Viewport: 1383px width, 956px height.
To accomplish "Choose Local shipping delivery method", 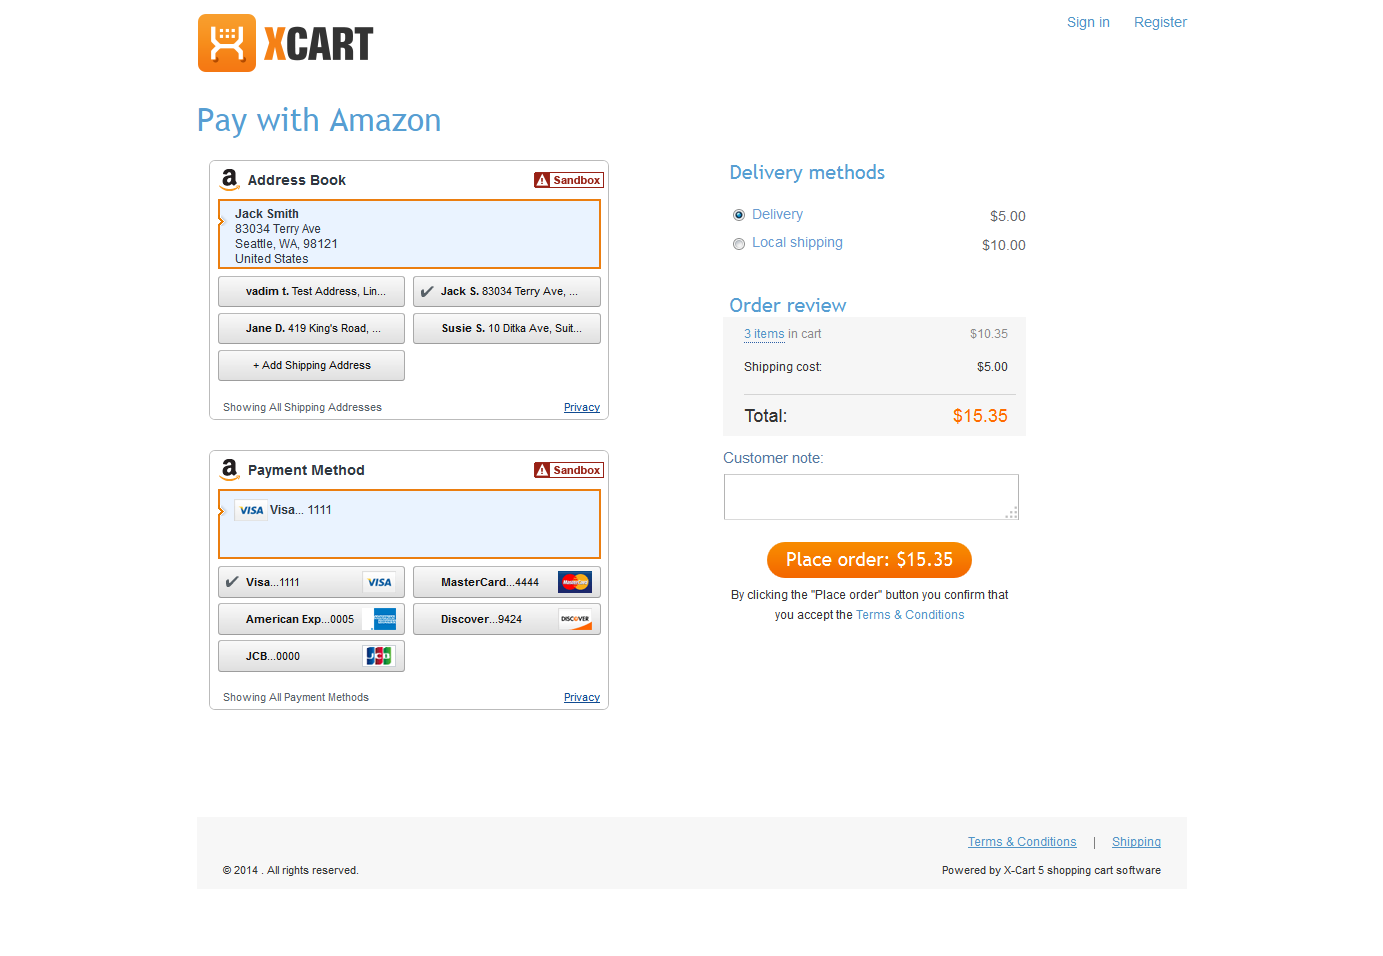I will [x=739, y=244].
